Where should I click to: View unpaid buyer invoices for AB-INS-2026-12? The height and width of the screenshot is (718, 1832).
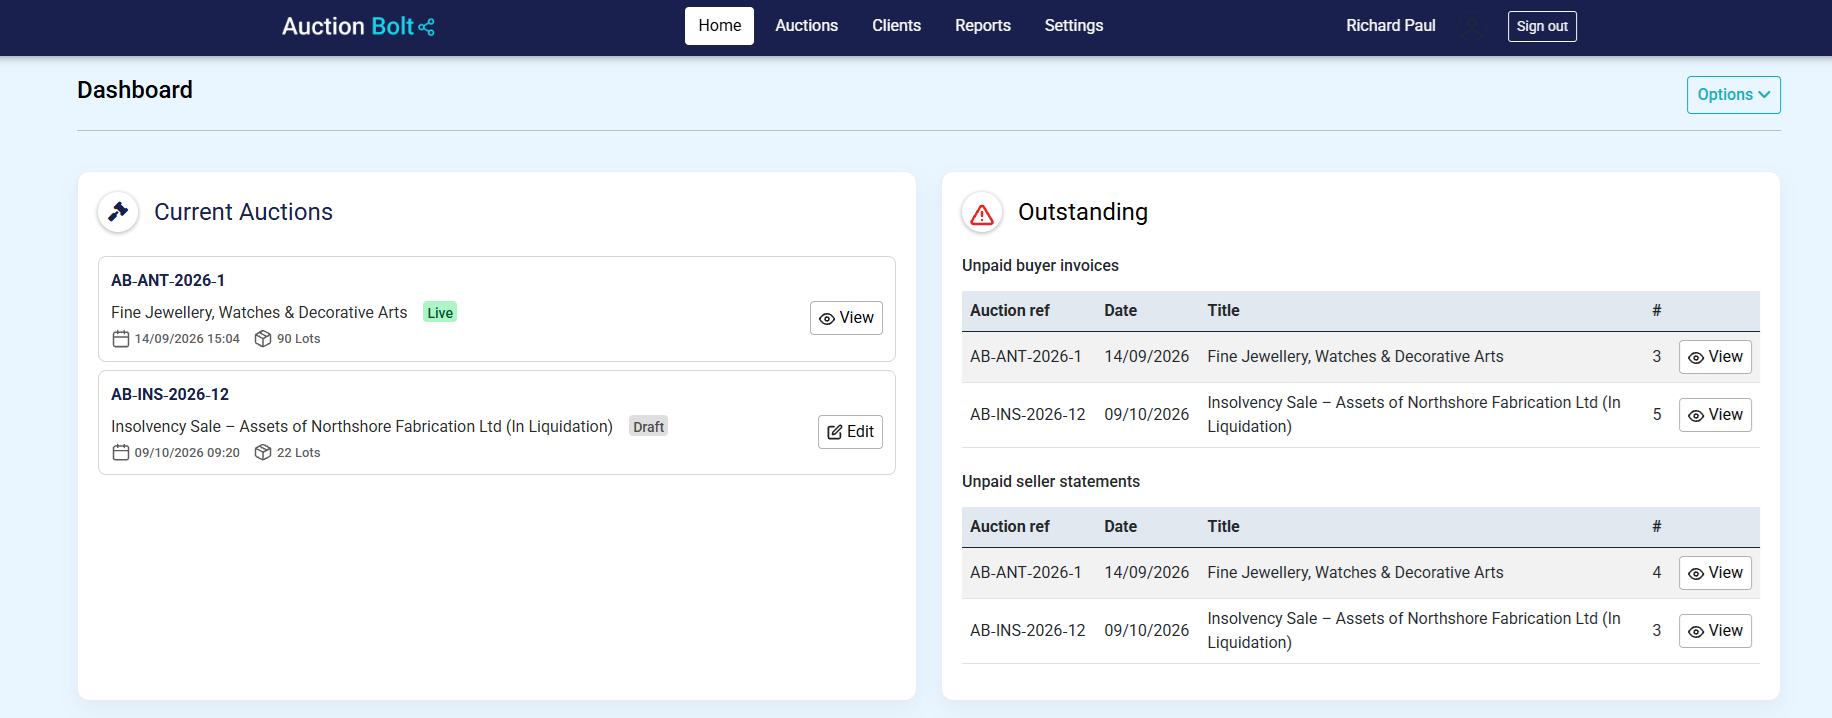click(x=1715, y=415)
